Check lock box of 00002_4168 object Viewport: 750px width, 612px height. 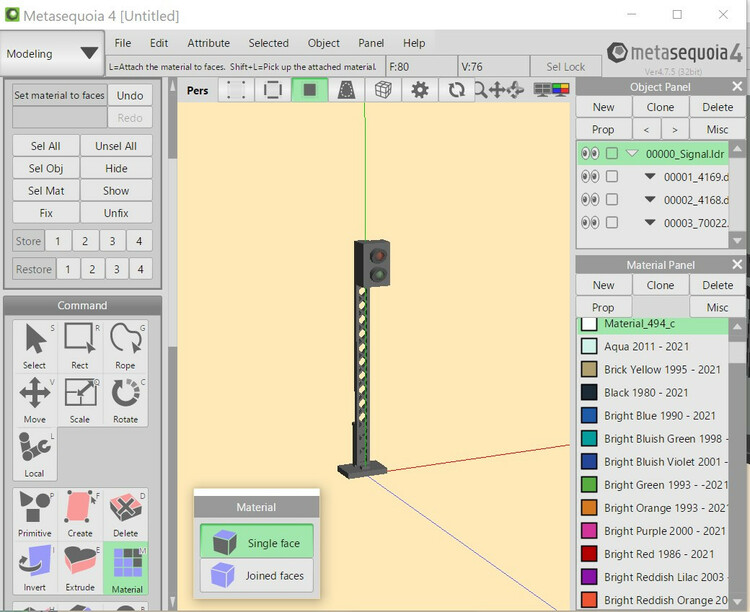click(612, 200)
